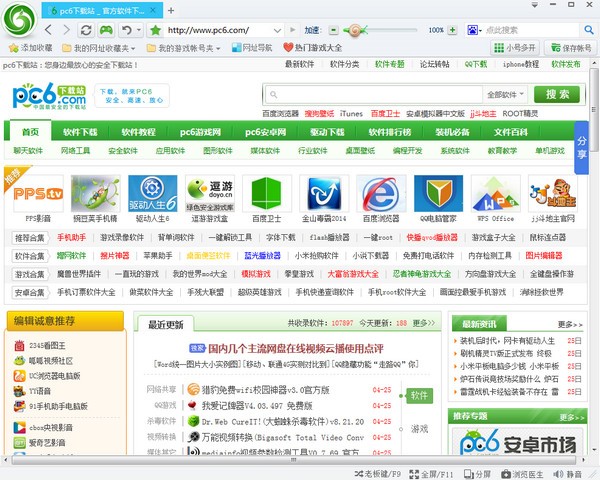
Task: Open 热门游戏大全 heart bookmark
Action: [x=313, y=48]
